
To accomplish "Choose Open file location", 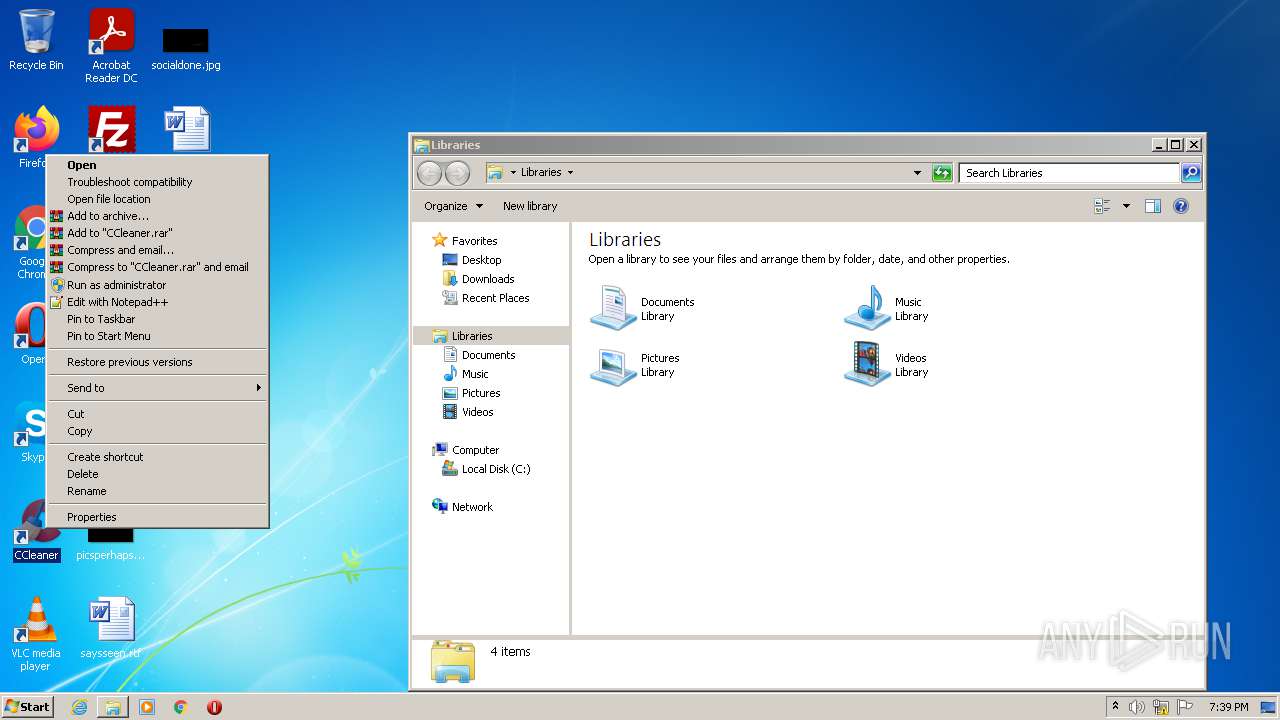I will click(158, 199).
